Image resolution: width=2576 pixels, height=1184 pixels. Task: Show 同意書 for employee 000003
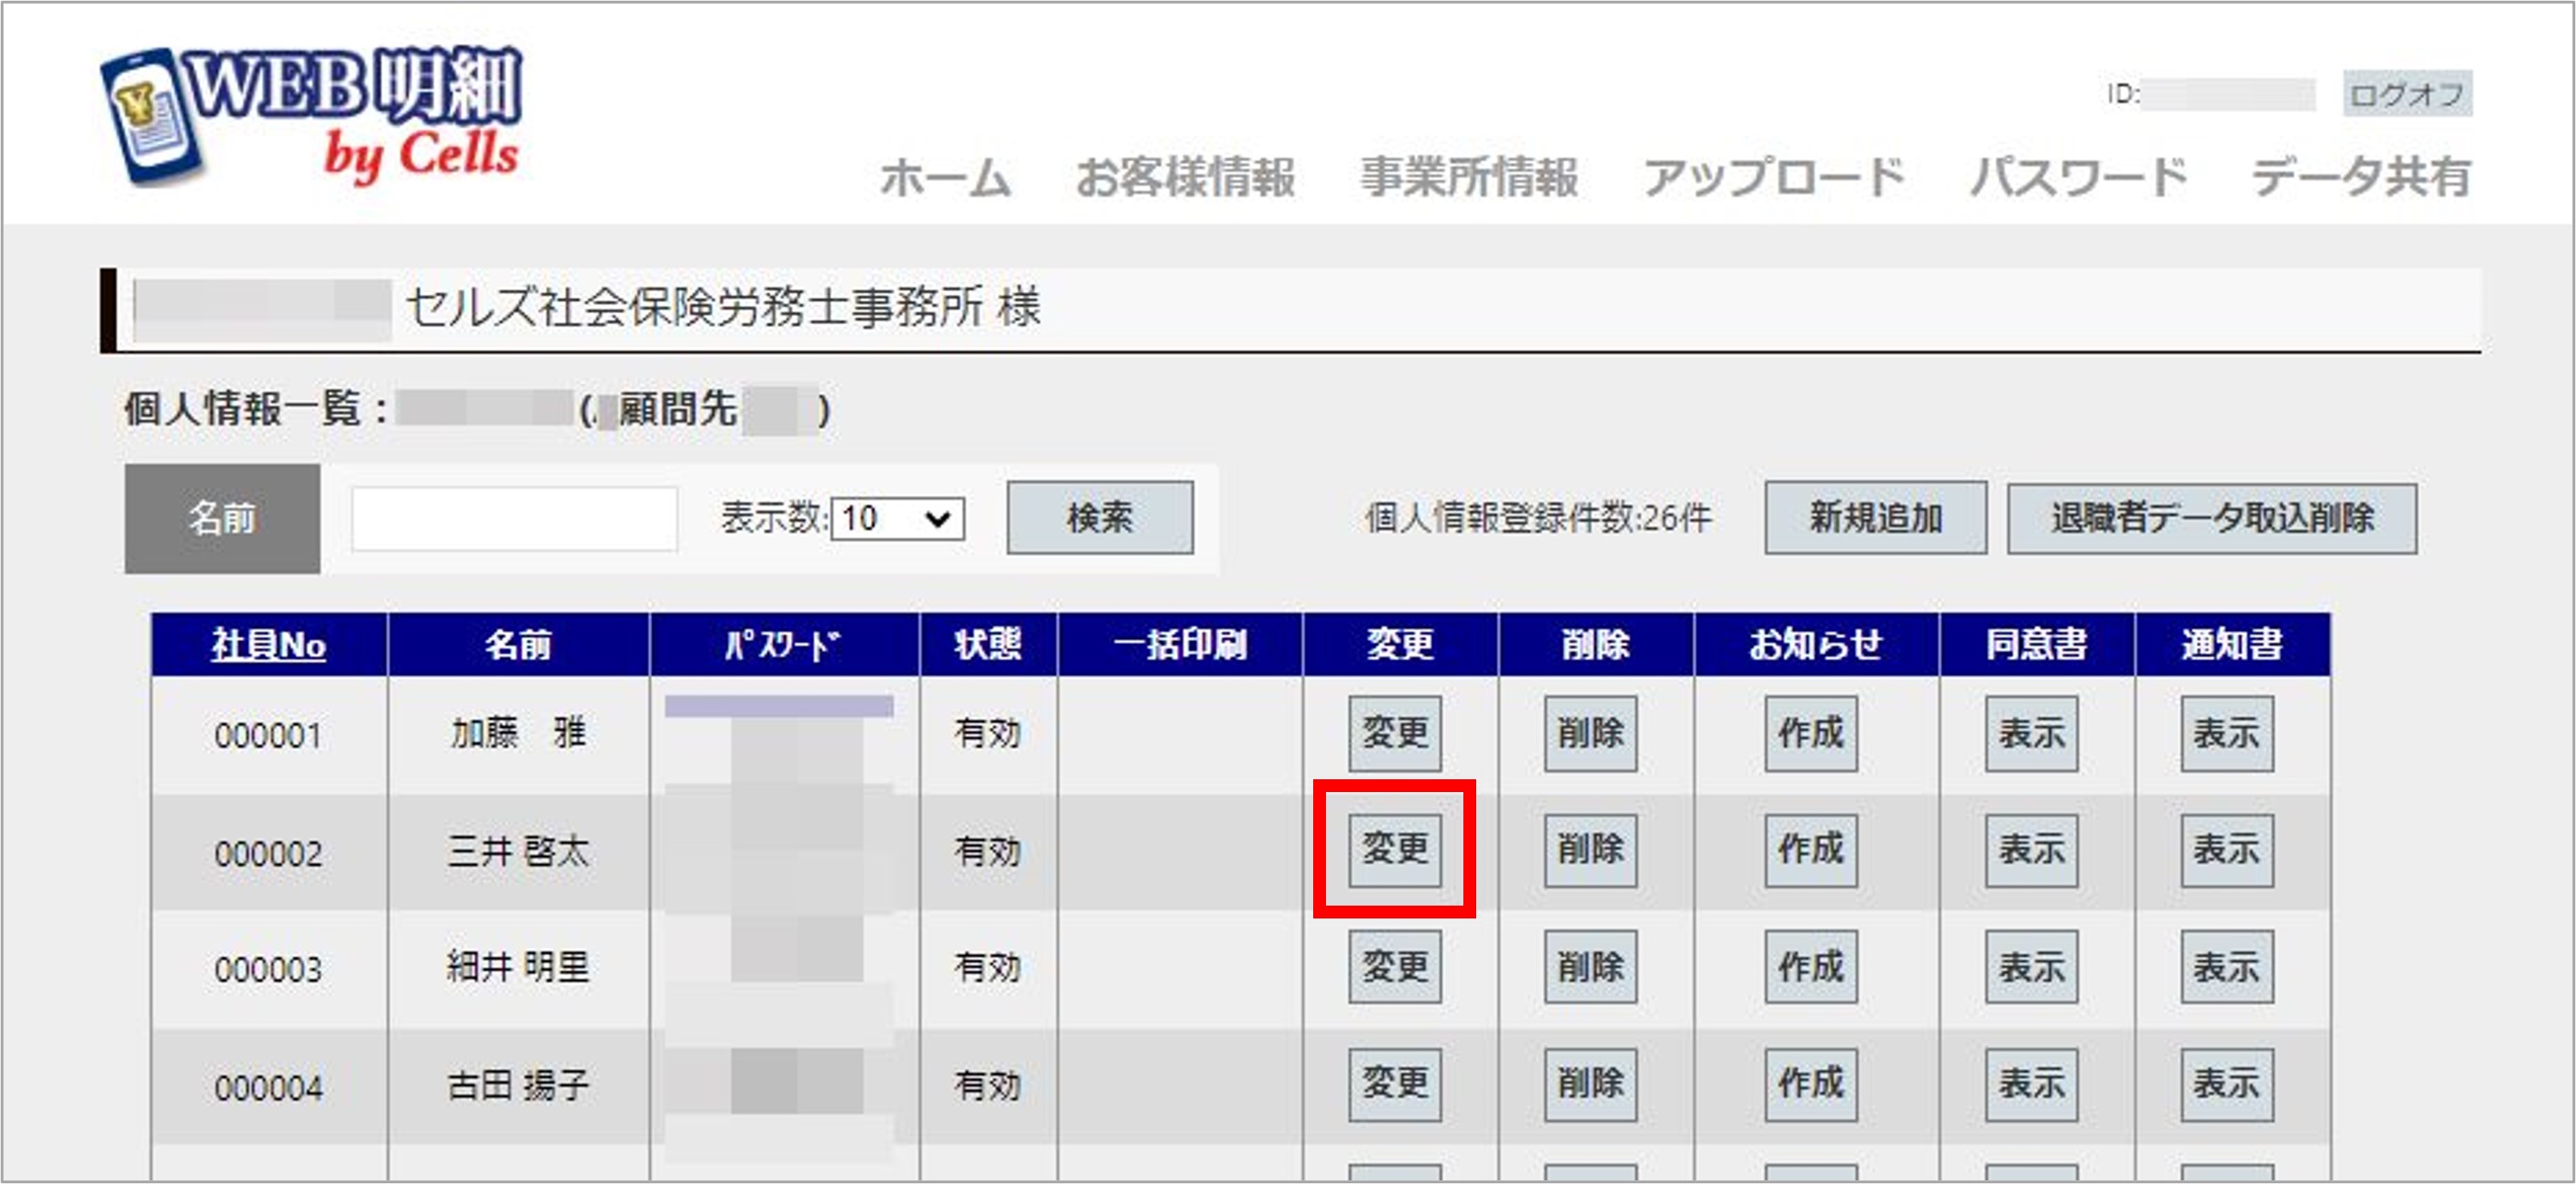tap(2031, 966)
